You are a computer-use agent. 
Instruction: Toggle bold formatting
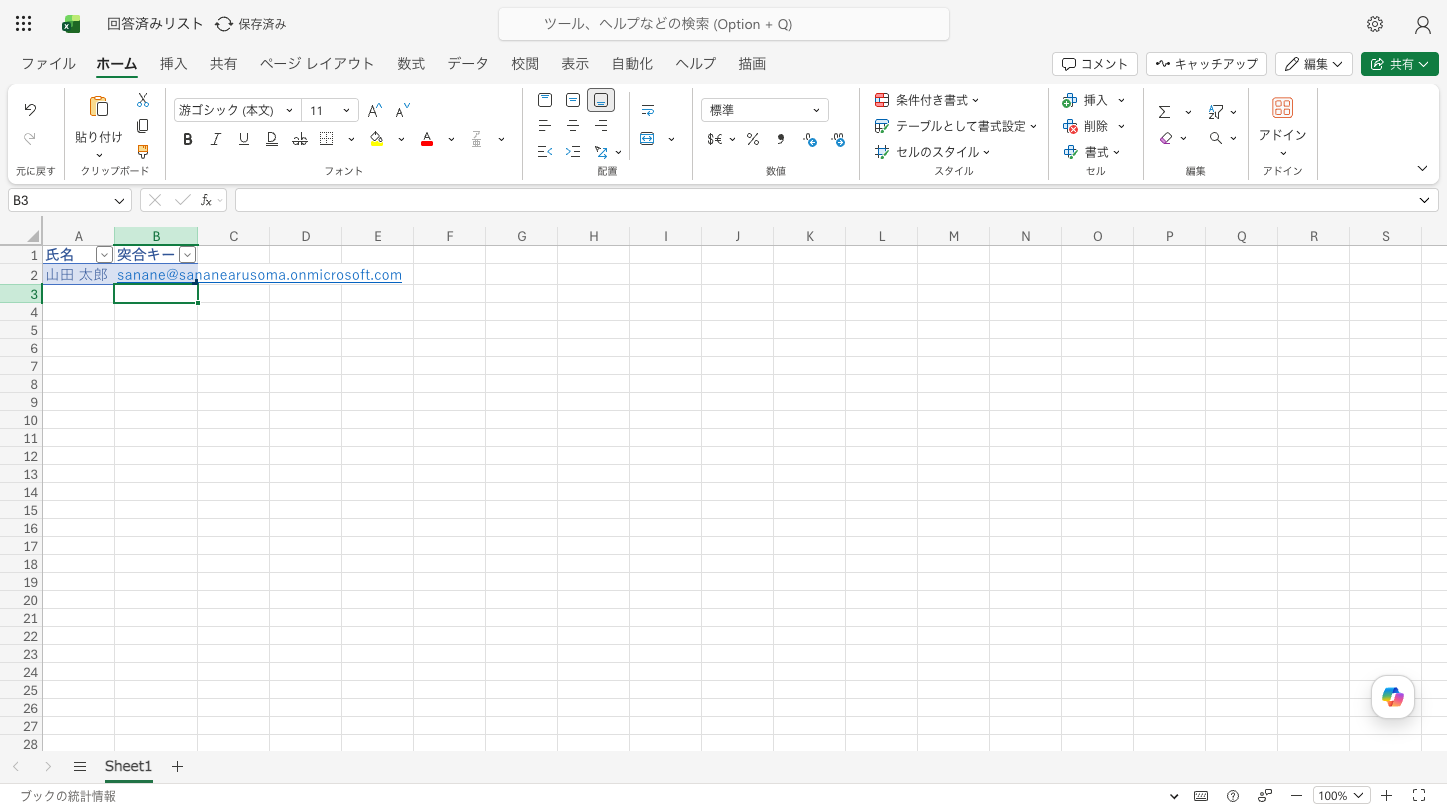(x=187, y=139)
